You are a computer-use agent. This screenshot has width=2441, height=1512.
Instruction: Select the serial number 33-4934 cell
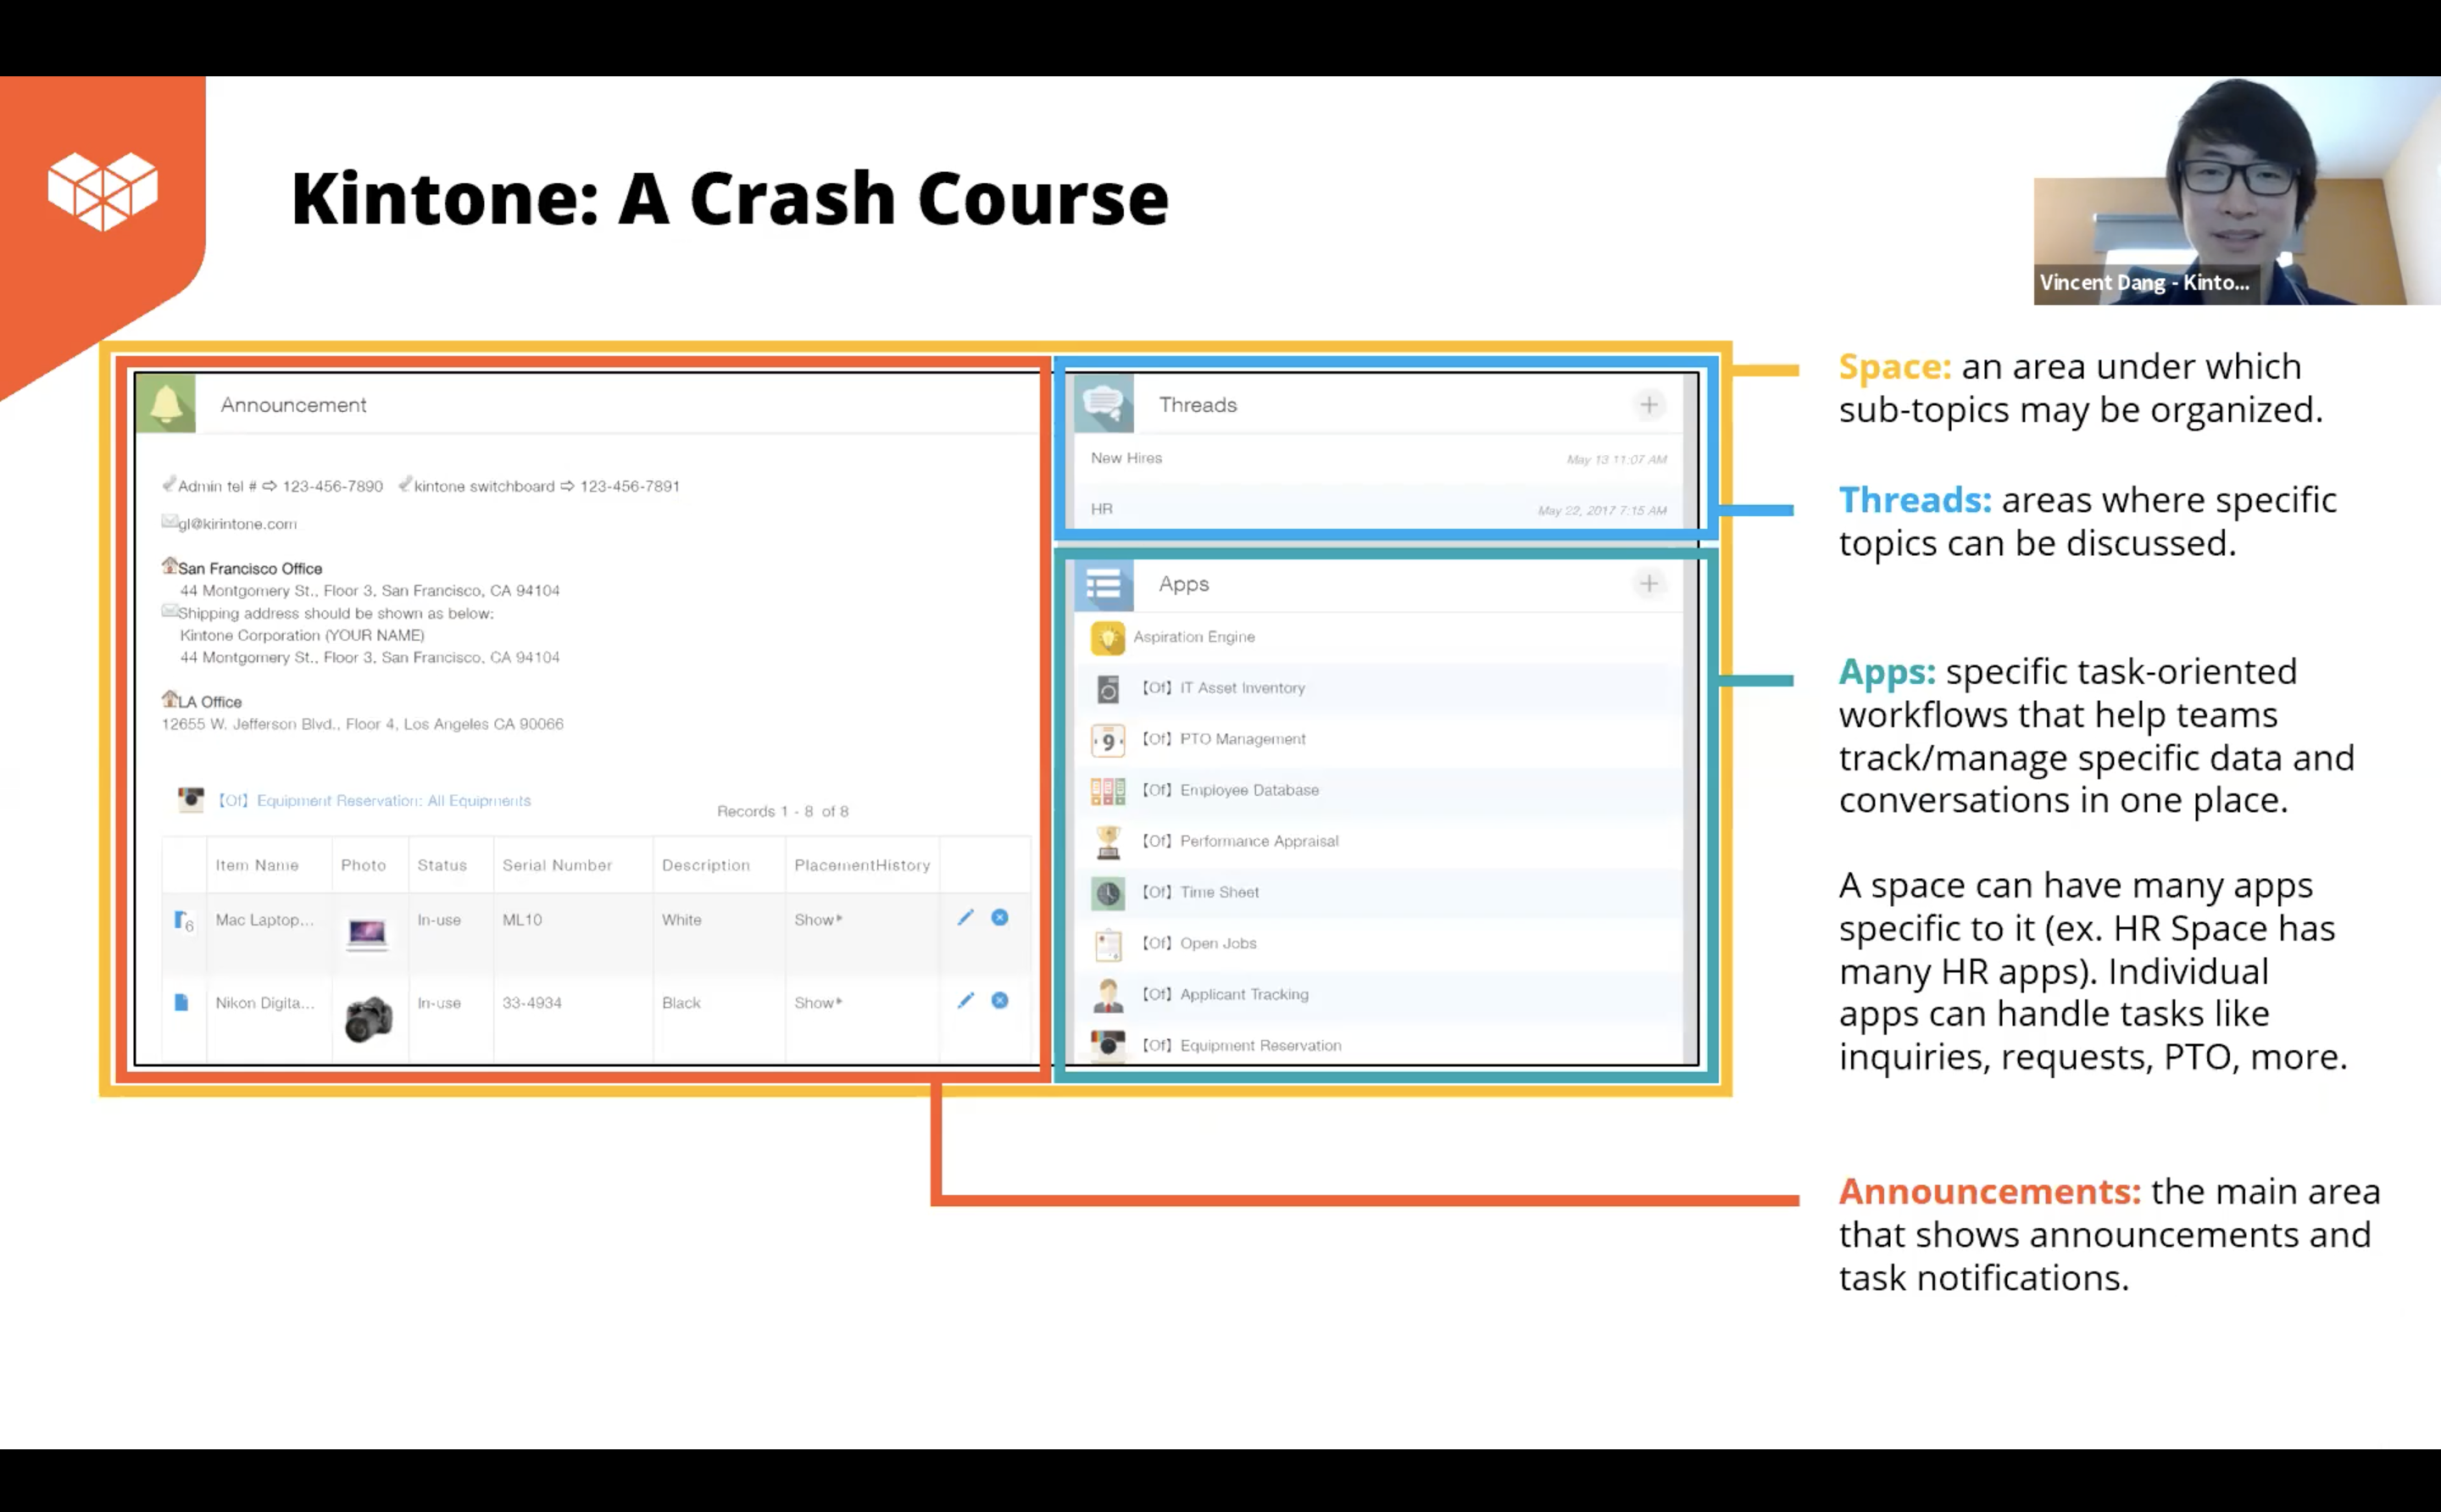pos(532,1003)
